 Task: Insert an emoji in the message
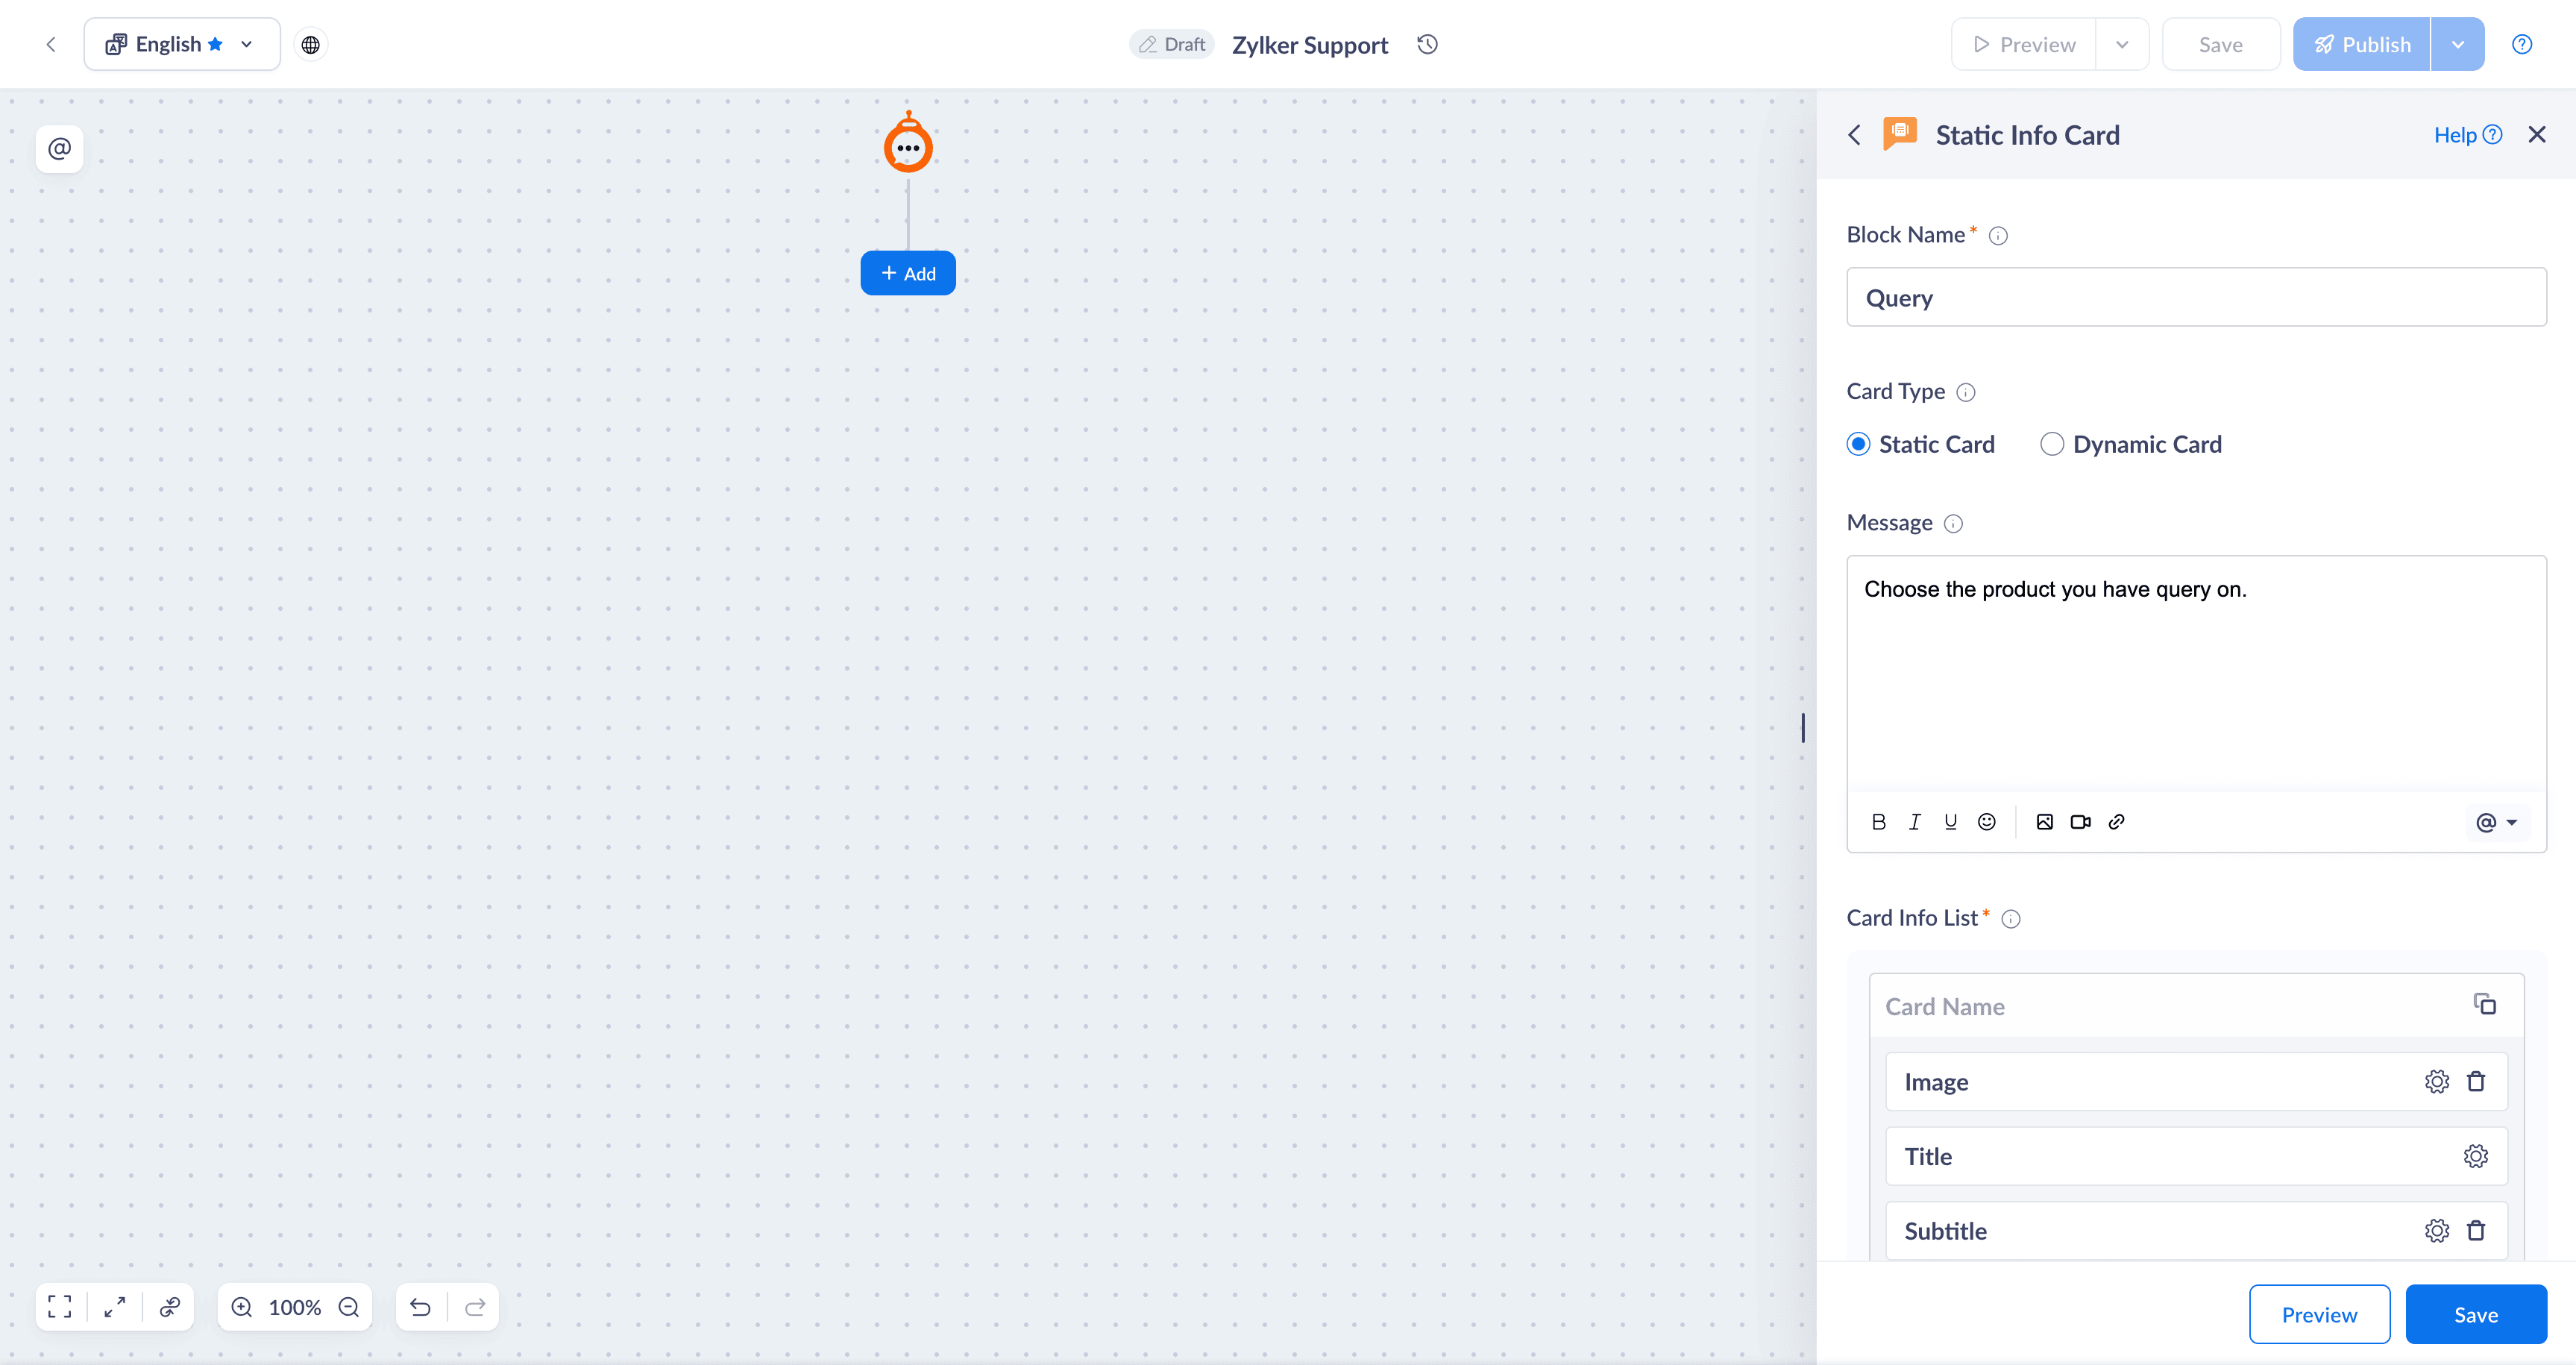[1986, 822]
